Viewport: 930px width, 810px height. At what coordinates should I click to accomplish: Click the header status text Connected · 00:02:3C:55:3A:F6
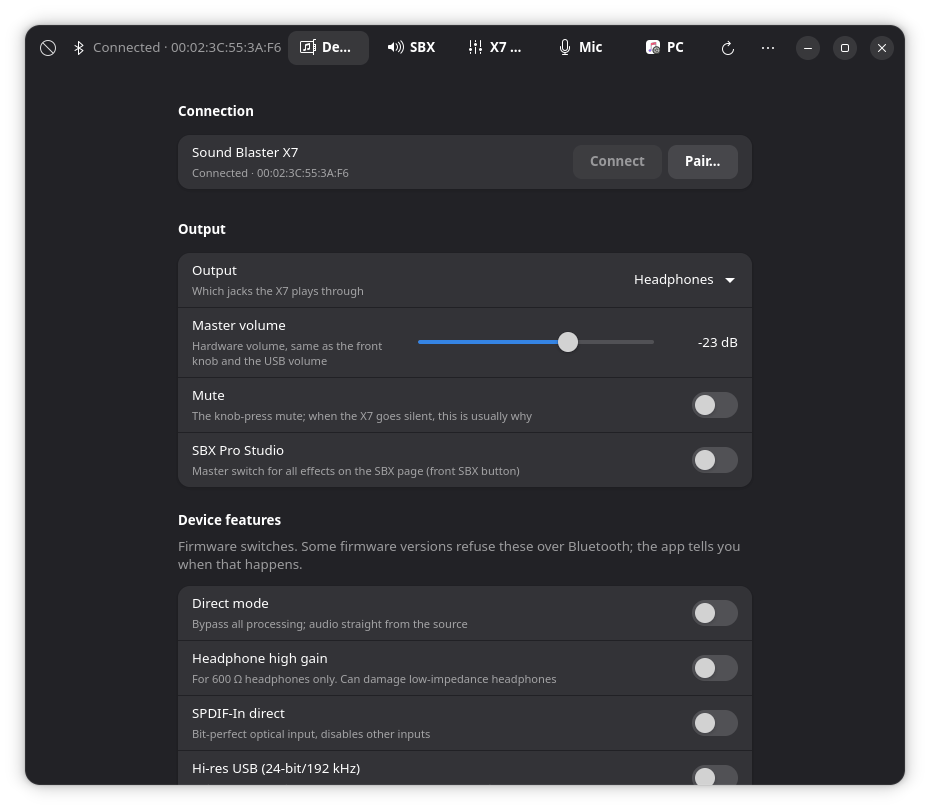coord(187,47)
